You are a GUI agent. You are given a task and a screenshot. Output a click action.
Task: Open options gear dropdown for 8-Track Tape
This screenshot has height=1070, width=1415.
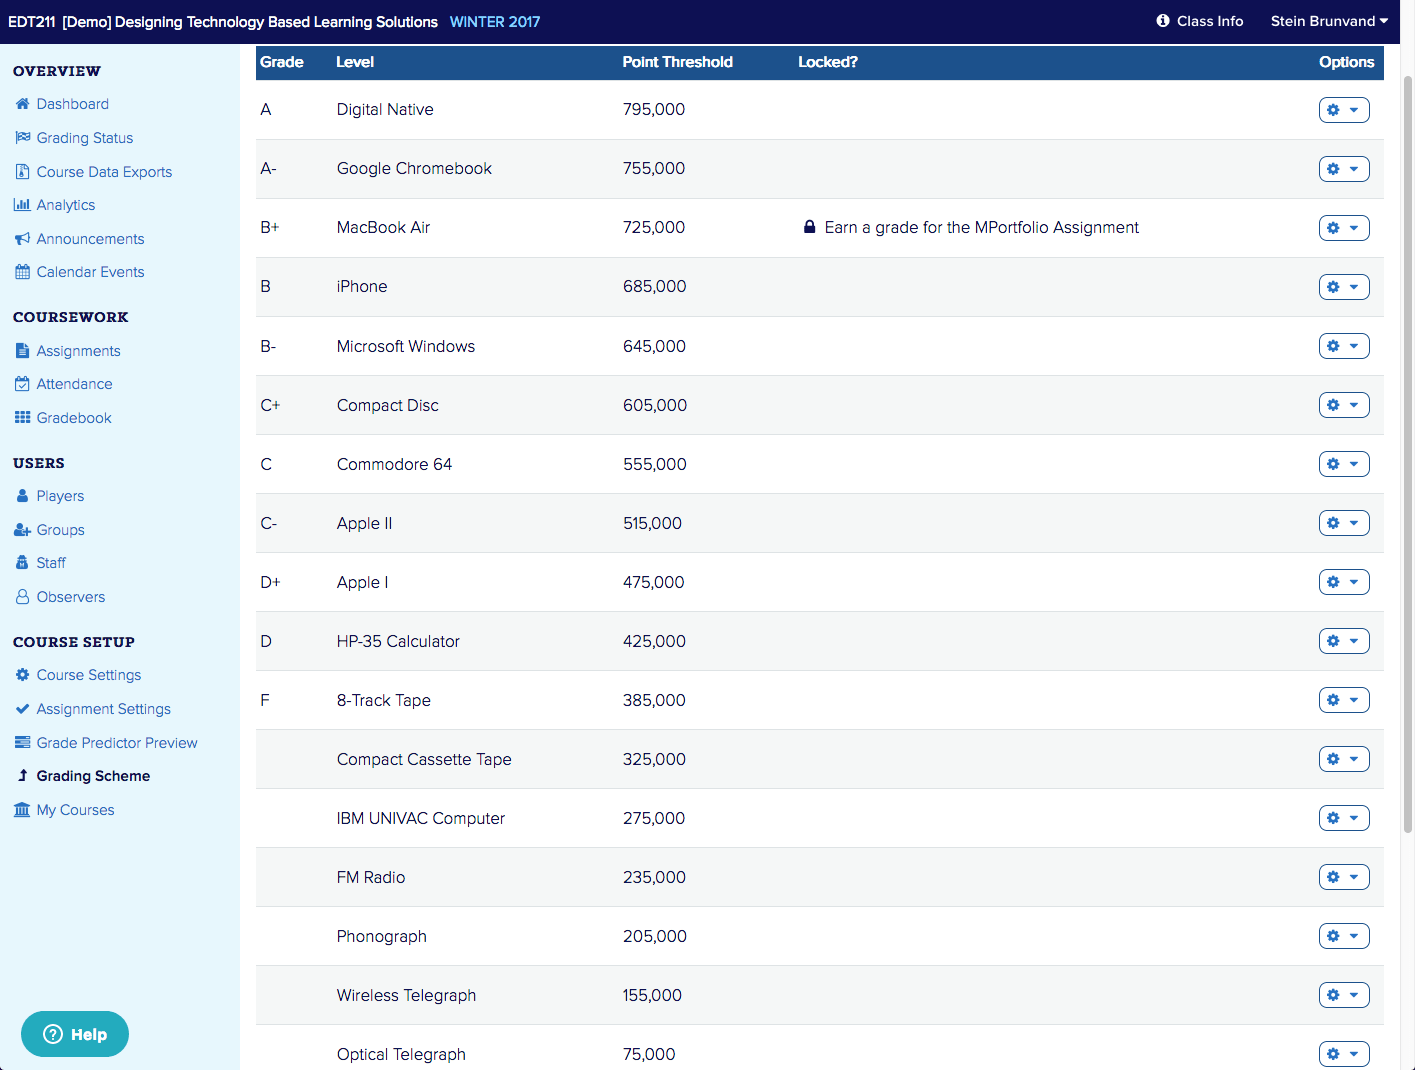(1344, 700)
